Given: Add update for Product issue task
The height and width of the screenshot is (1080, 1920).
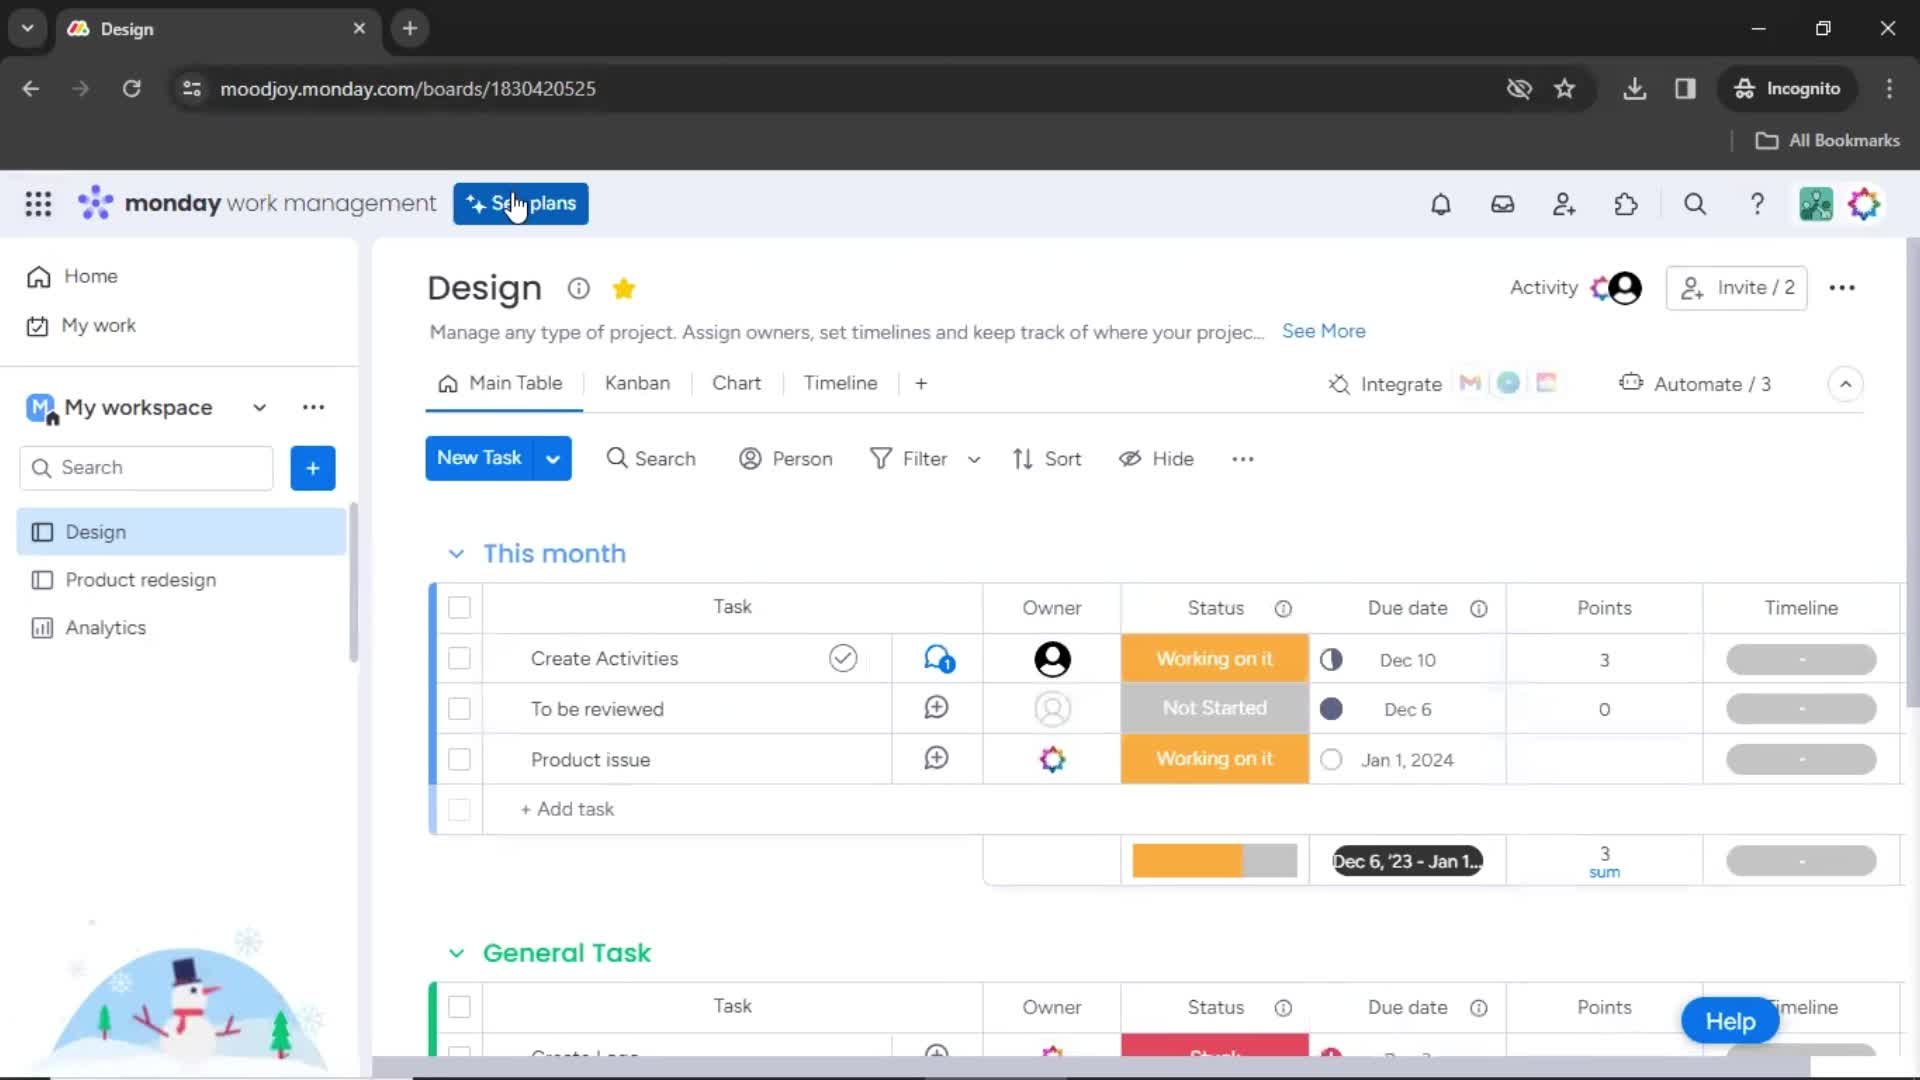Looking at the screenshot, I should click(x=936, y=759).
